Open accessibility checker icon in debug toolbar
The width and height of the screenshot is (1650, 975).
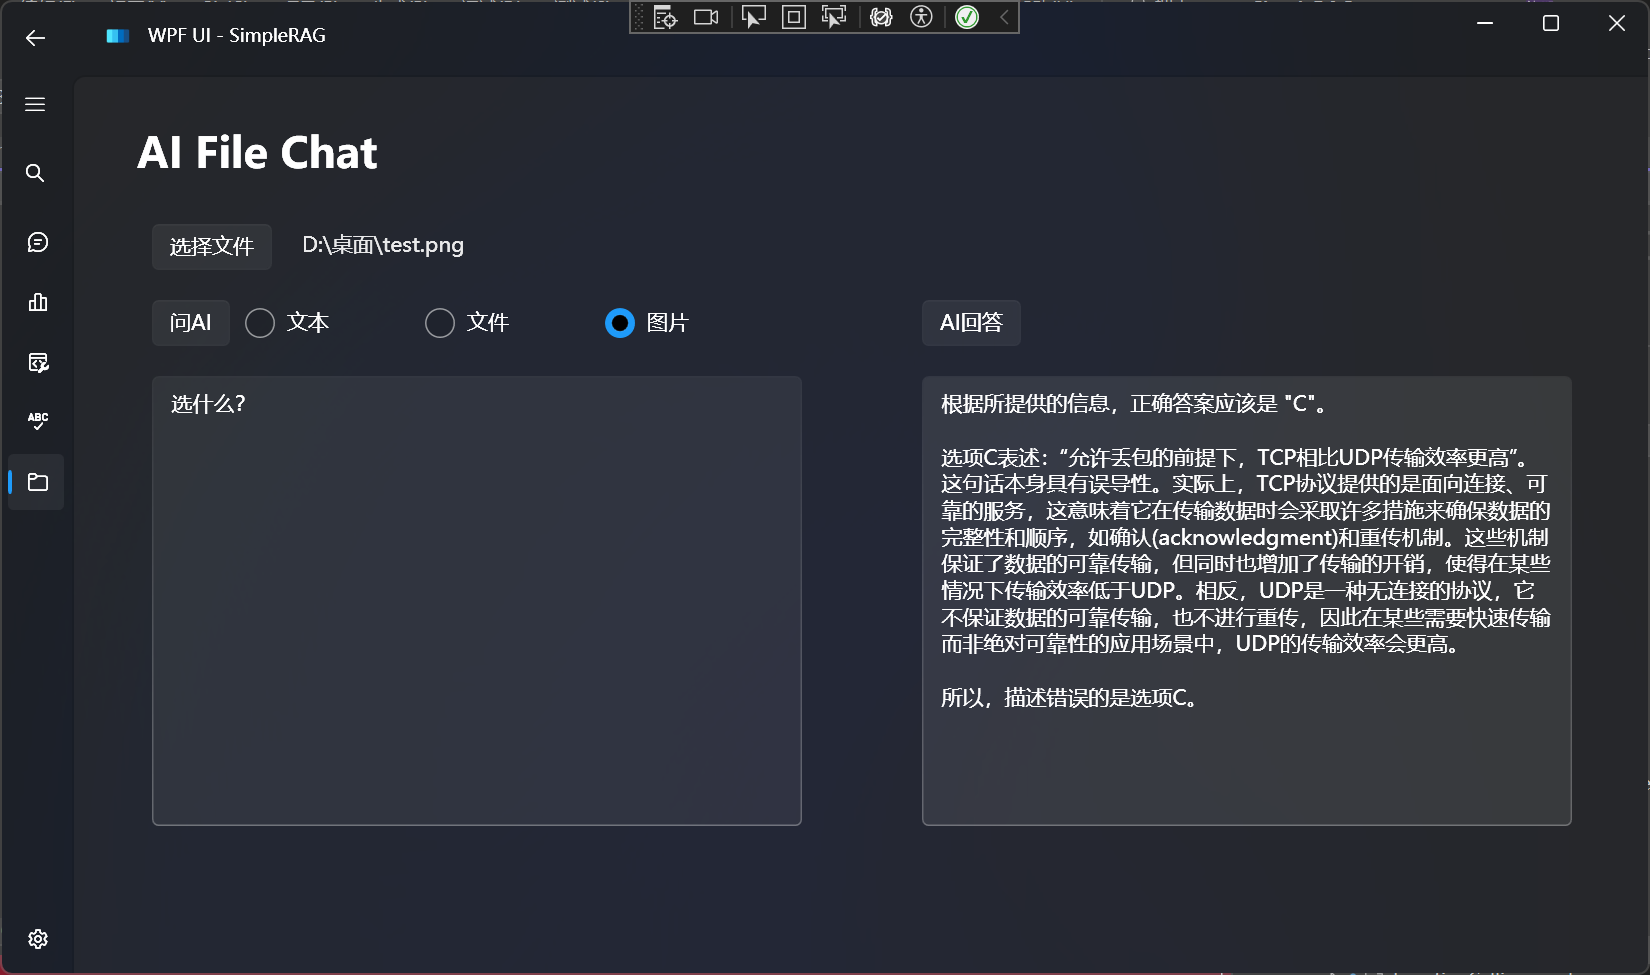click(921, 17)
